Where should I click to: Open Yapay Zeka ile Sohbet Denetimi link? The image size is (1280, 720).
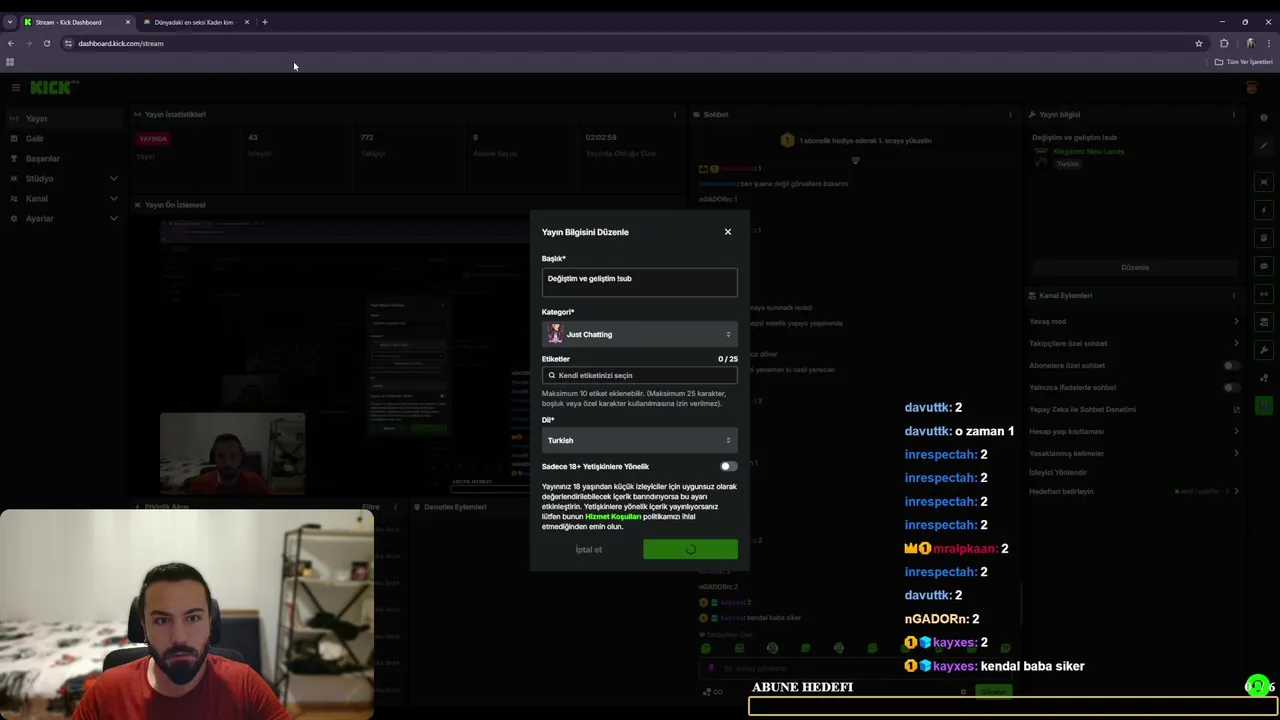(x=1134, y=409)
